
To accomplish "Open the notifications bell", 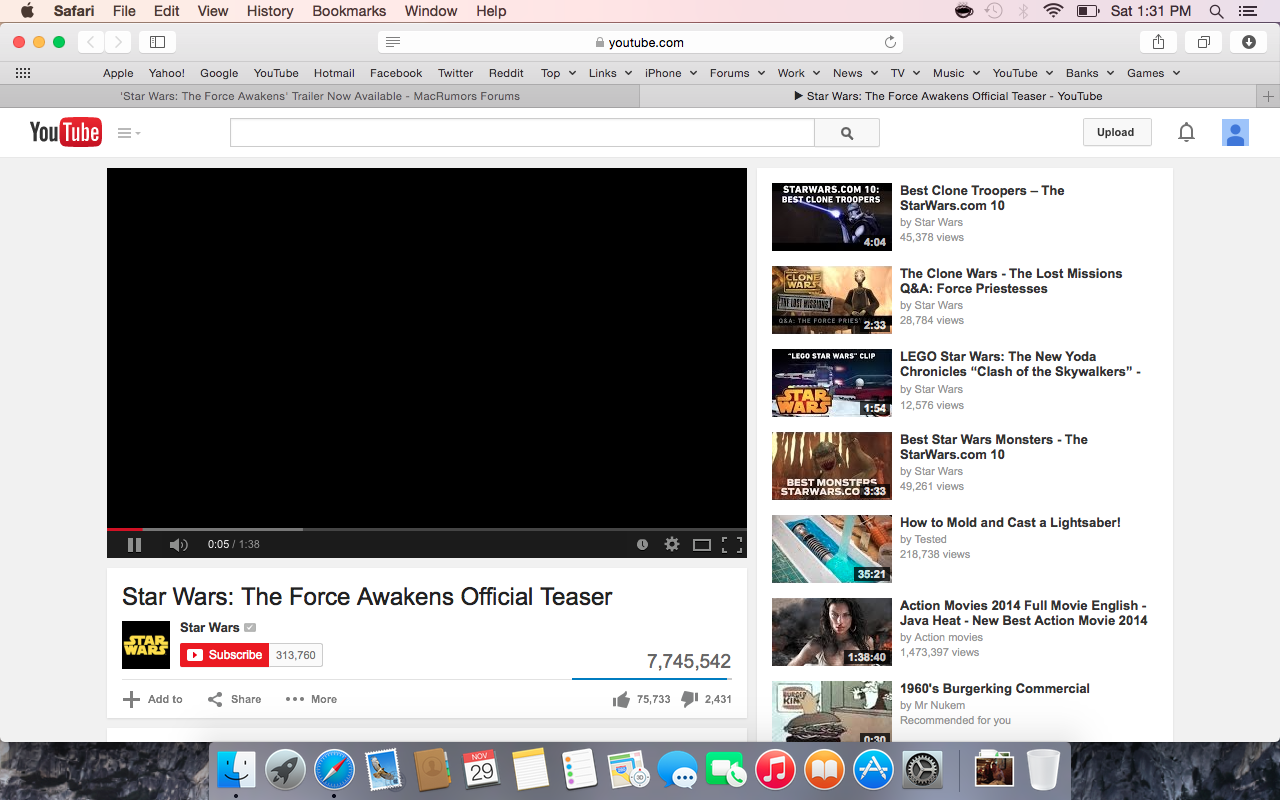I will point(1186,132).
